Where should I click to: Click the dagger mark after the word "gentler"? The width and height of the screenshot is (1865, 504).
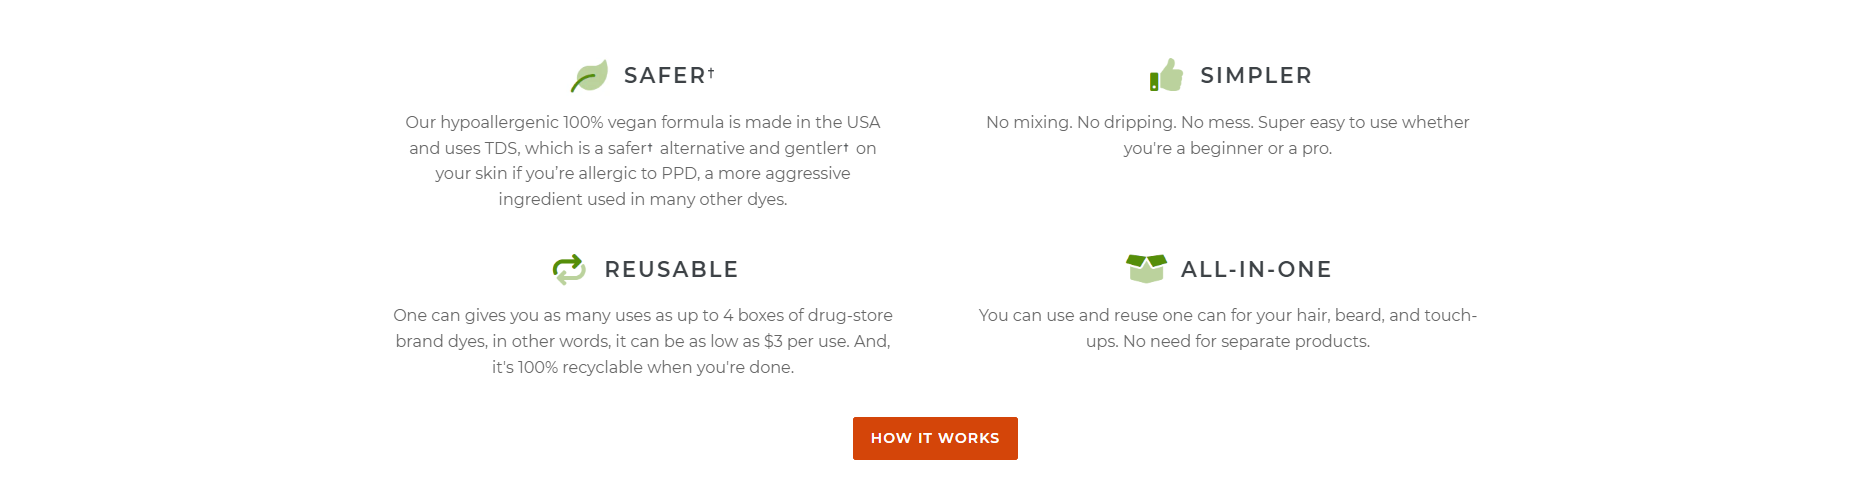tap(846, 146)
